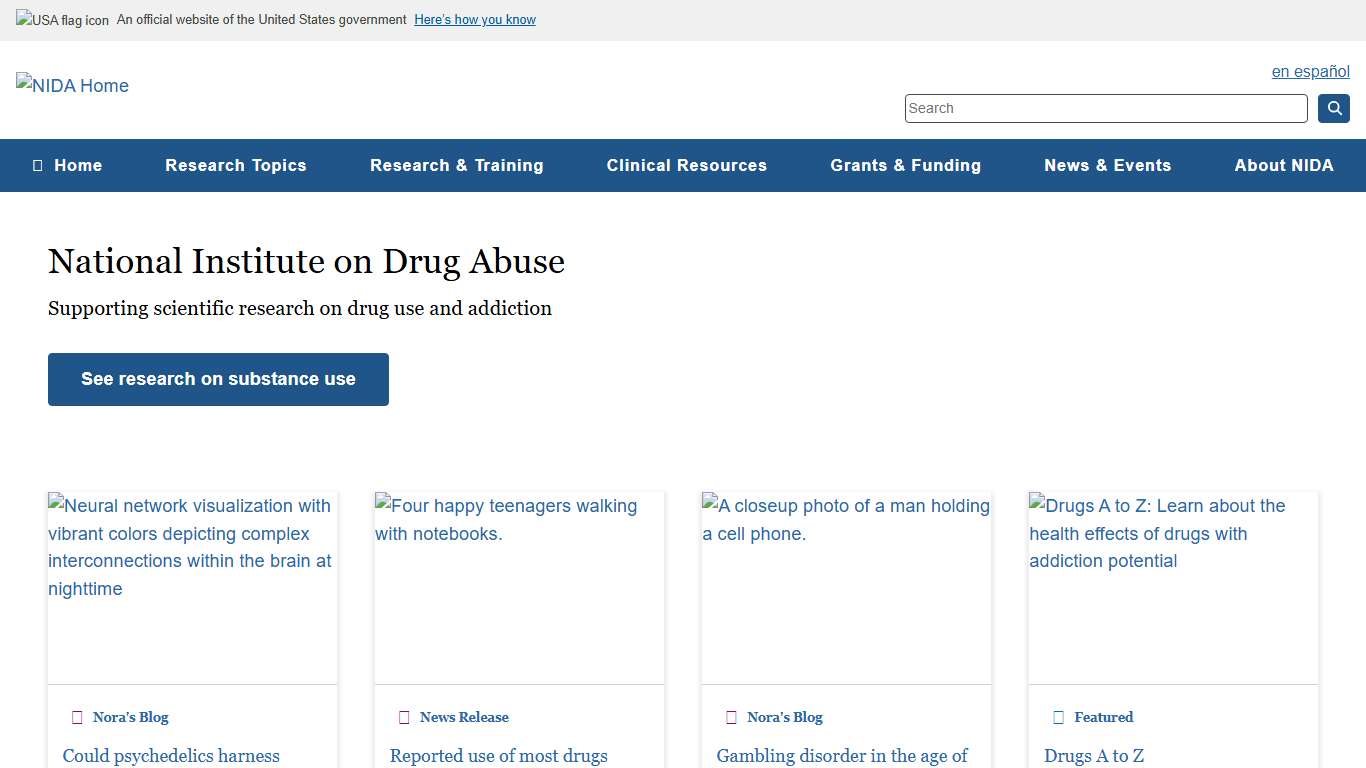Click the search magnifying glass icon
The height and width of the screenshot is (768, 1366).
pyautogui.click(x=1333, y=108)
